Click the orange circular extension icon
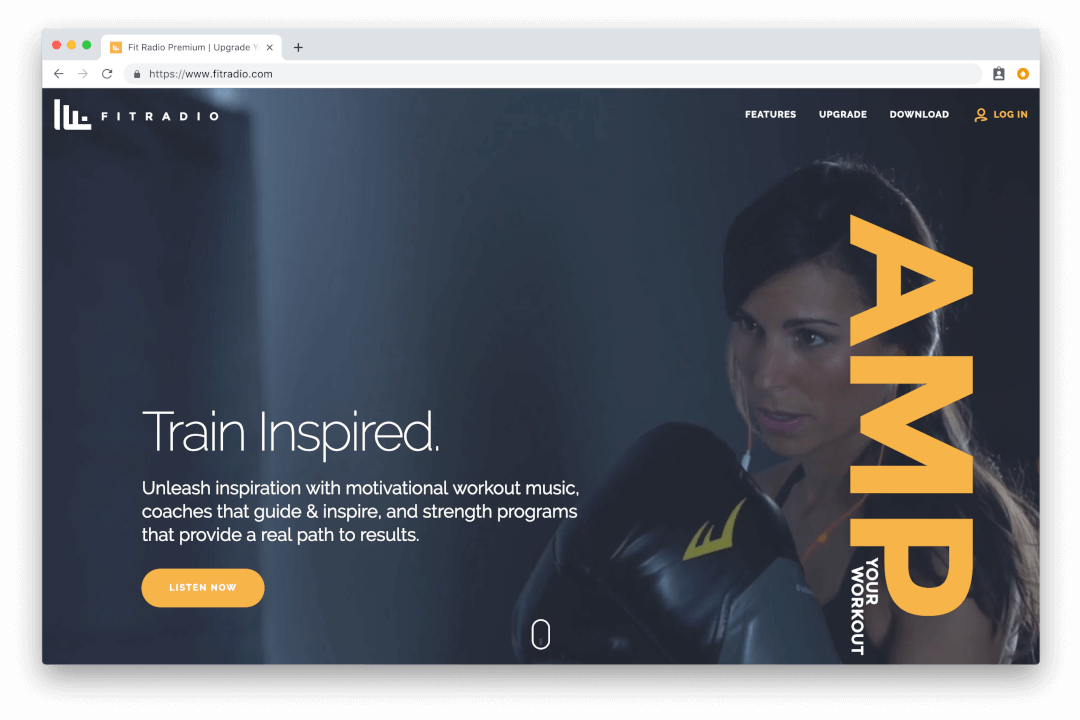The width and height of the screenshot is (1080, 720). (x=1023, y=74)
